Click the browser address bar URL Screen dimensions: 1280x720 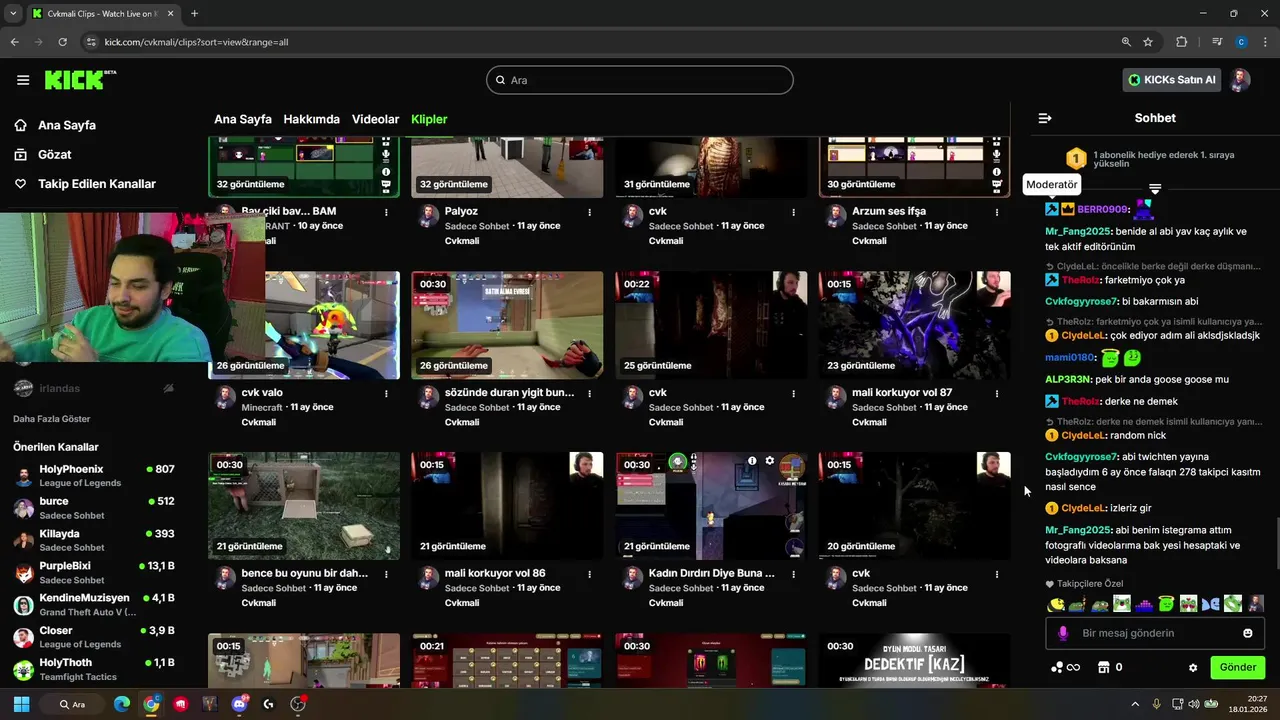tap(196, 42)
